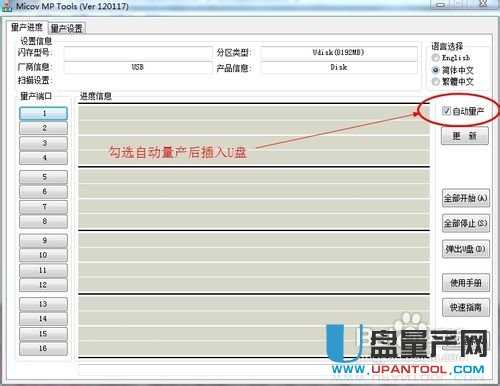Select production port 2
This screenshot has height=386, width=500.
pos(44,128)
